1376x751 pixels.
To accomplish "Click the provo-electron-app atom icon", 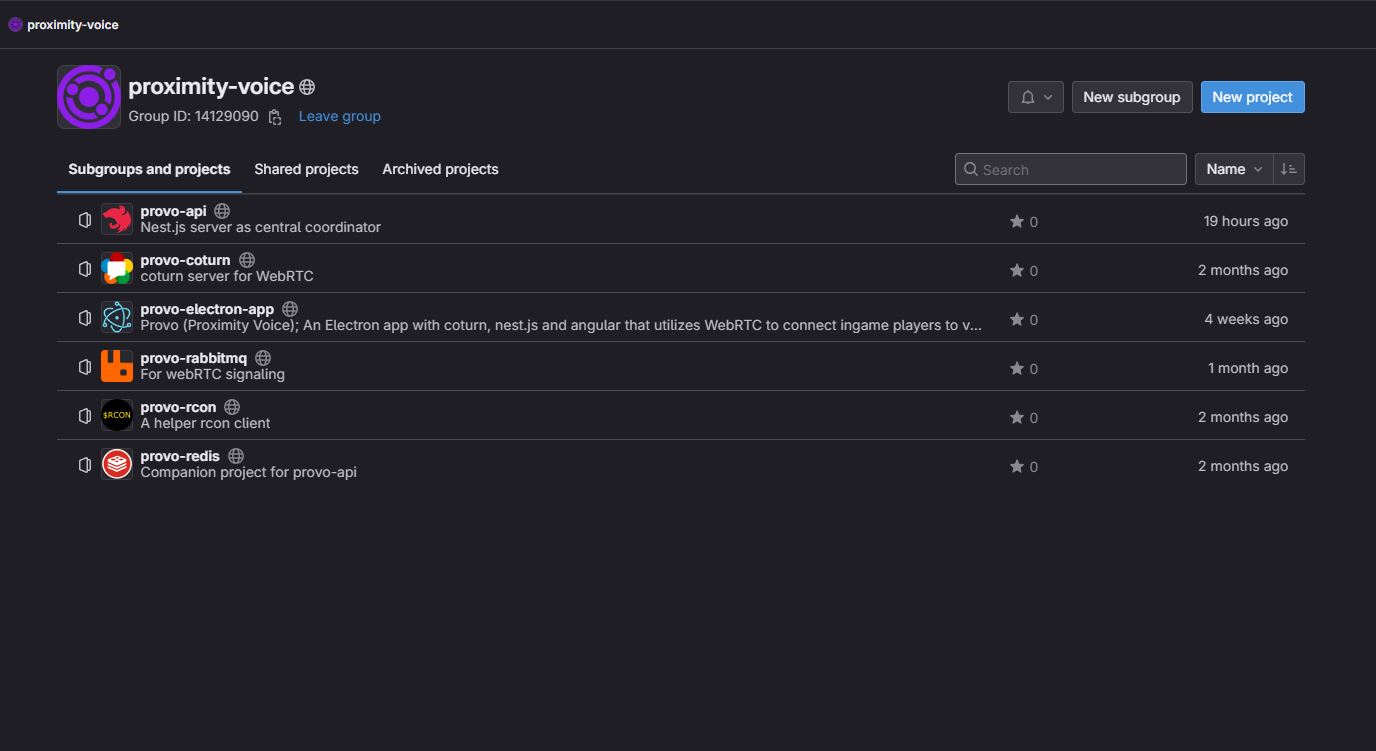I will [x=117, y=317].
